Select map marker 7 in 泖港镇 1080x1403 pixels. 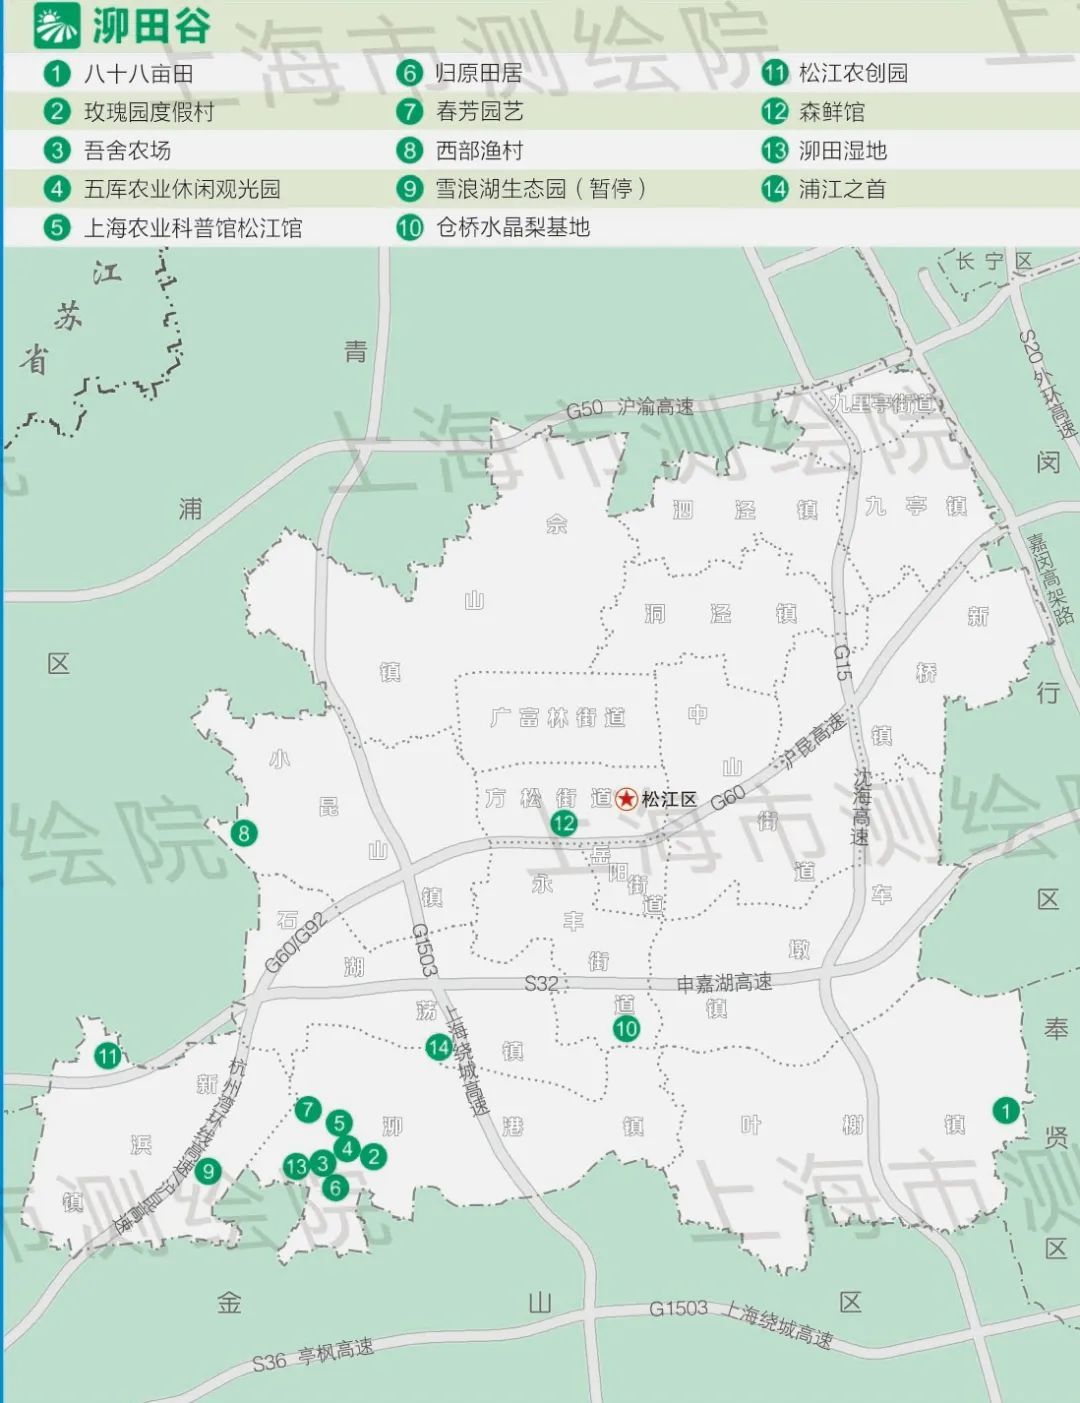pyautogui.click(x=308, y=1109)
